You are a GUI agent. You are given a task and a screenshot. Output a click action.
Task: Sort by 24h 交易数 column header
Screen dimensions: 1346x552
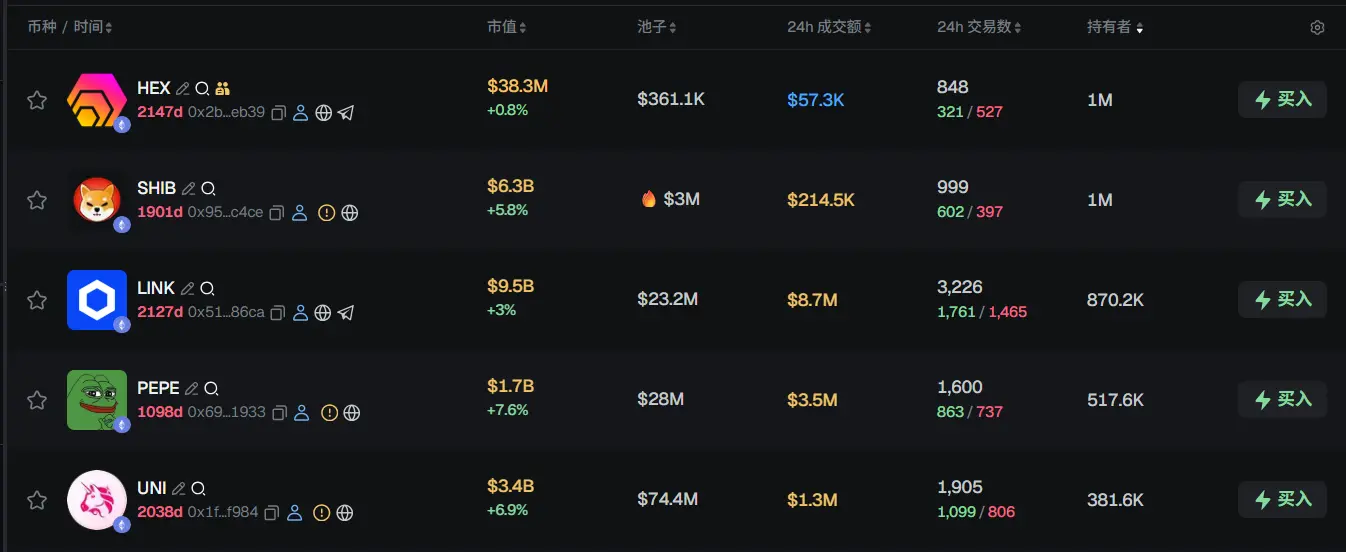click(978, 27)
